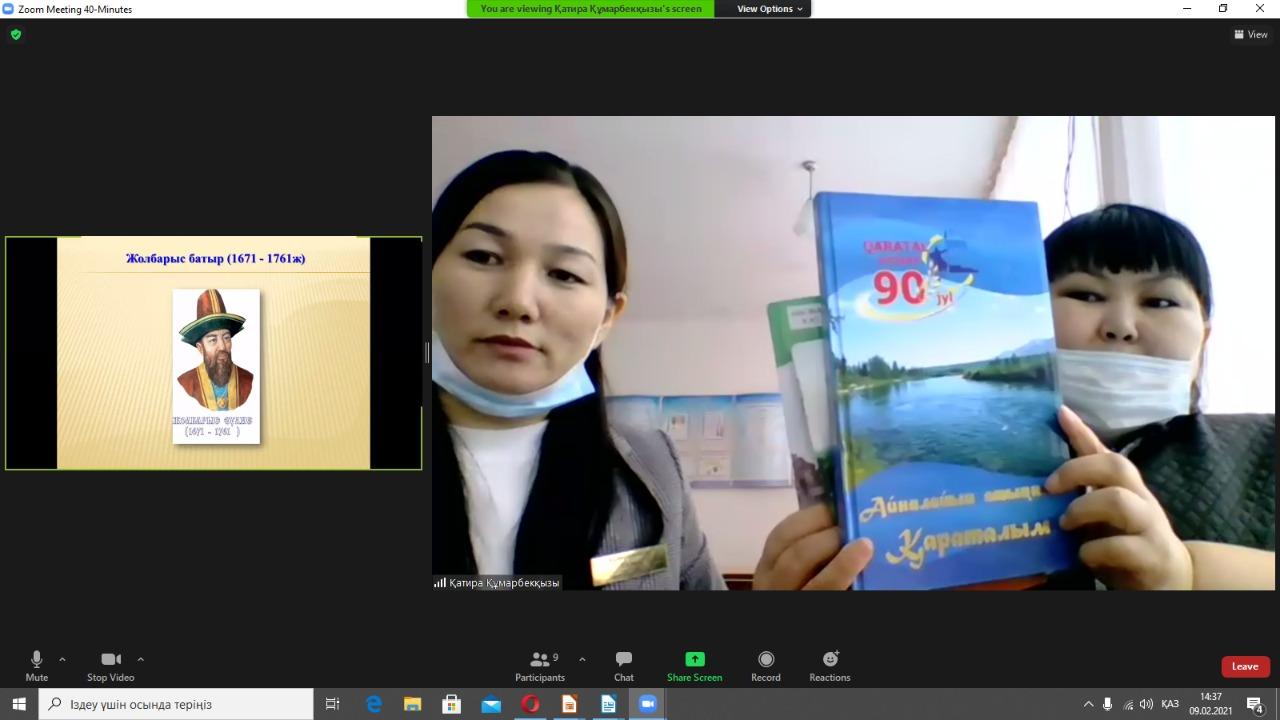1280x720 pixels.
Task: Open the View layout menu
Action: pyautogui.click(x=1251, y=34)
